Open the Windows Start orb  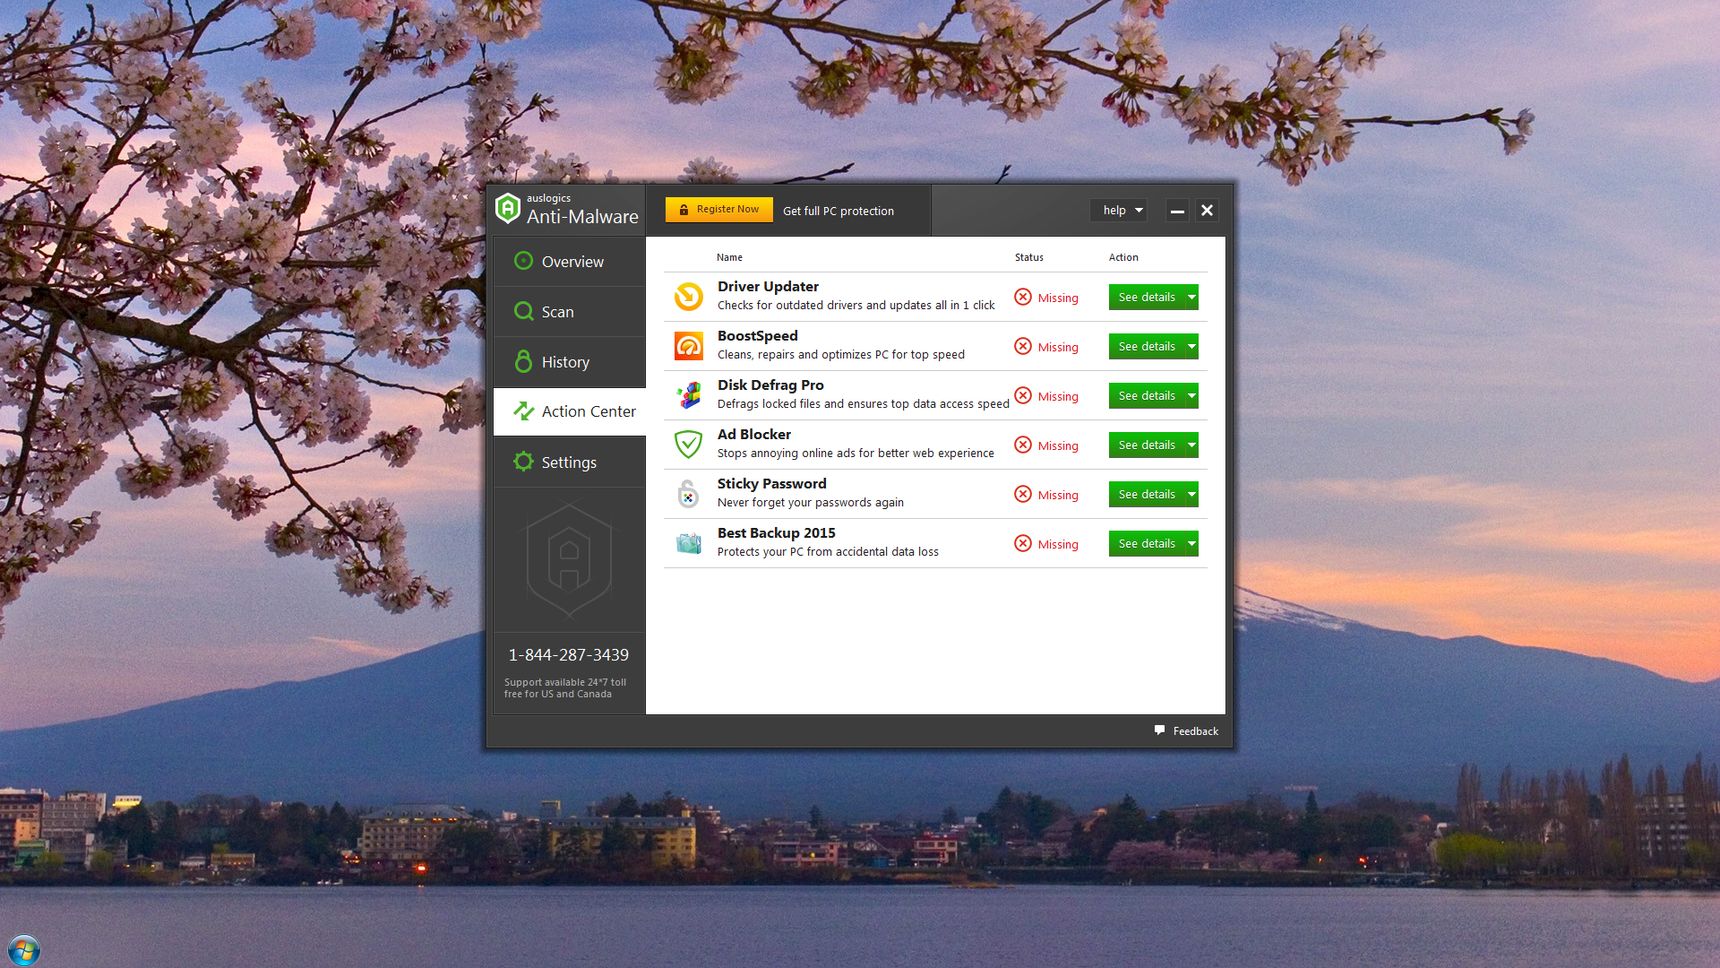click(23, 950)
